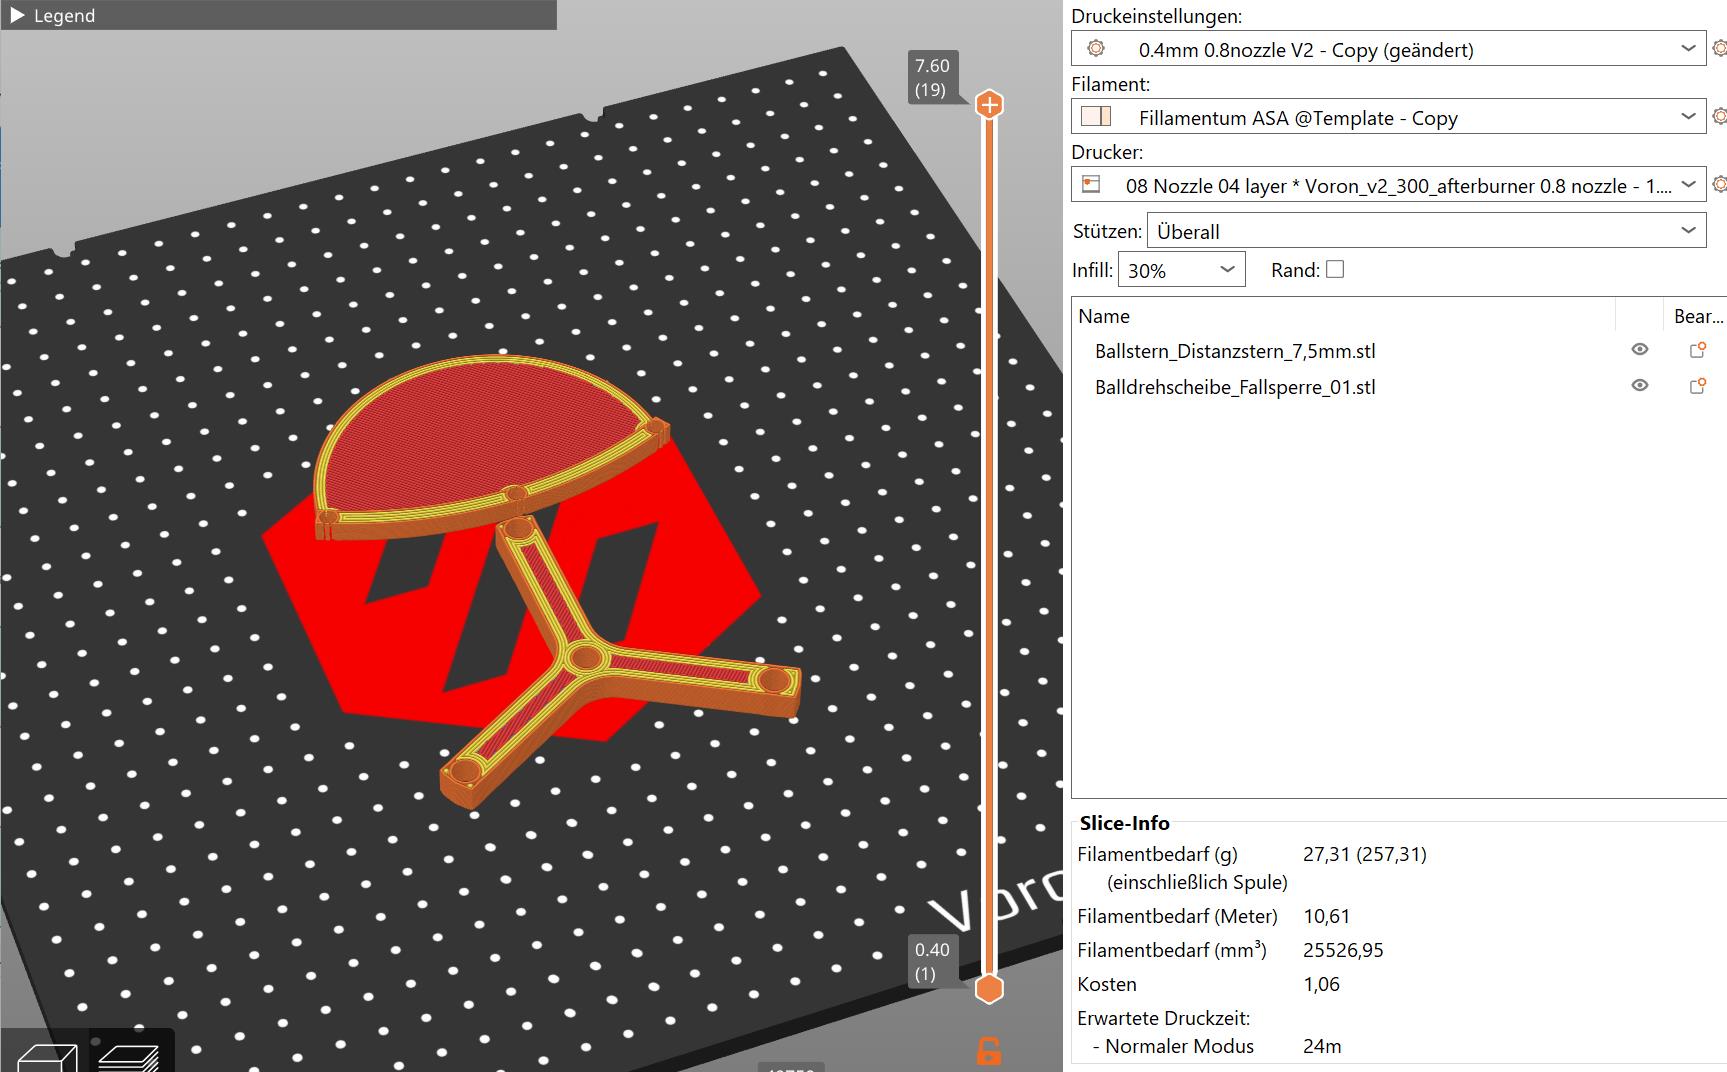Click the 7.60 (19) top layer label
Image resolution: width=1727 pixels, height=1072 pixels.
(x=932, y=77)
